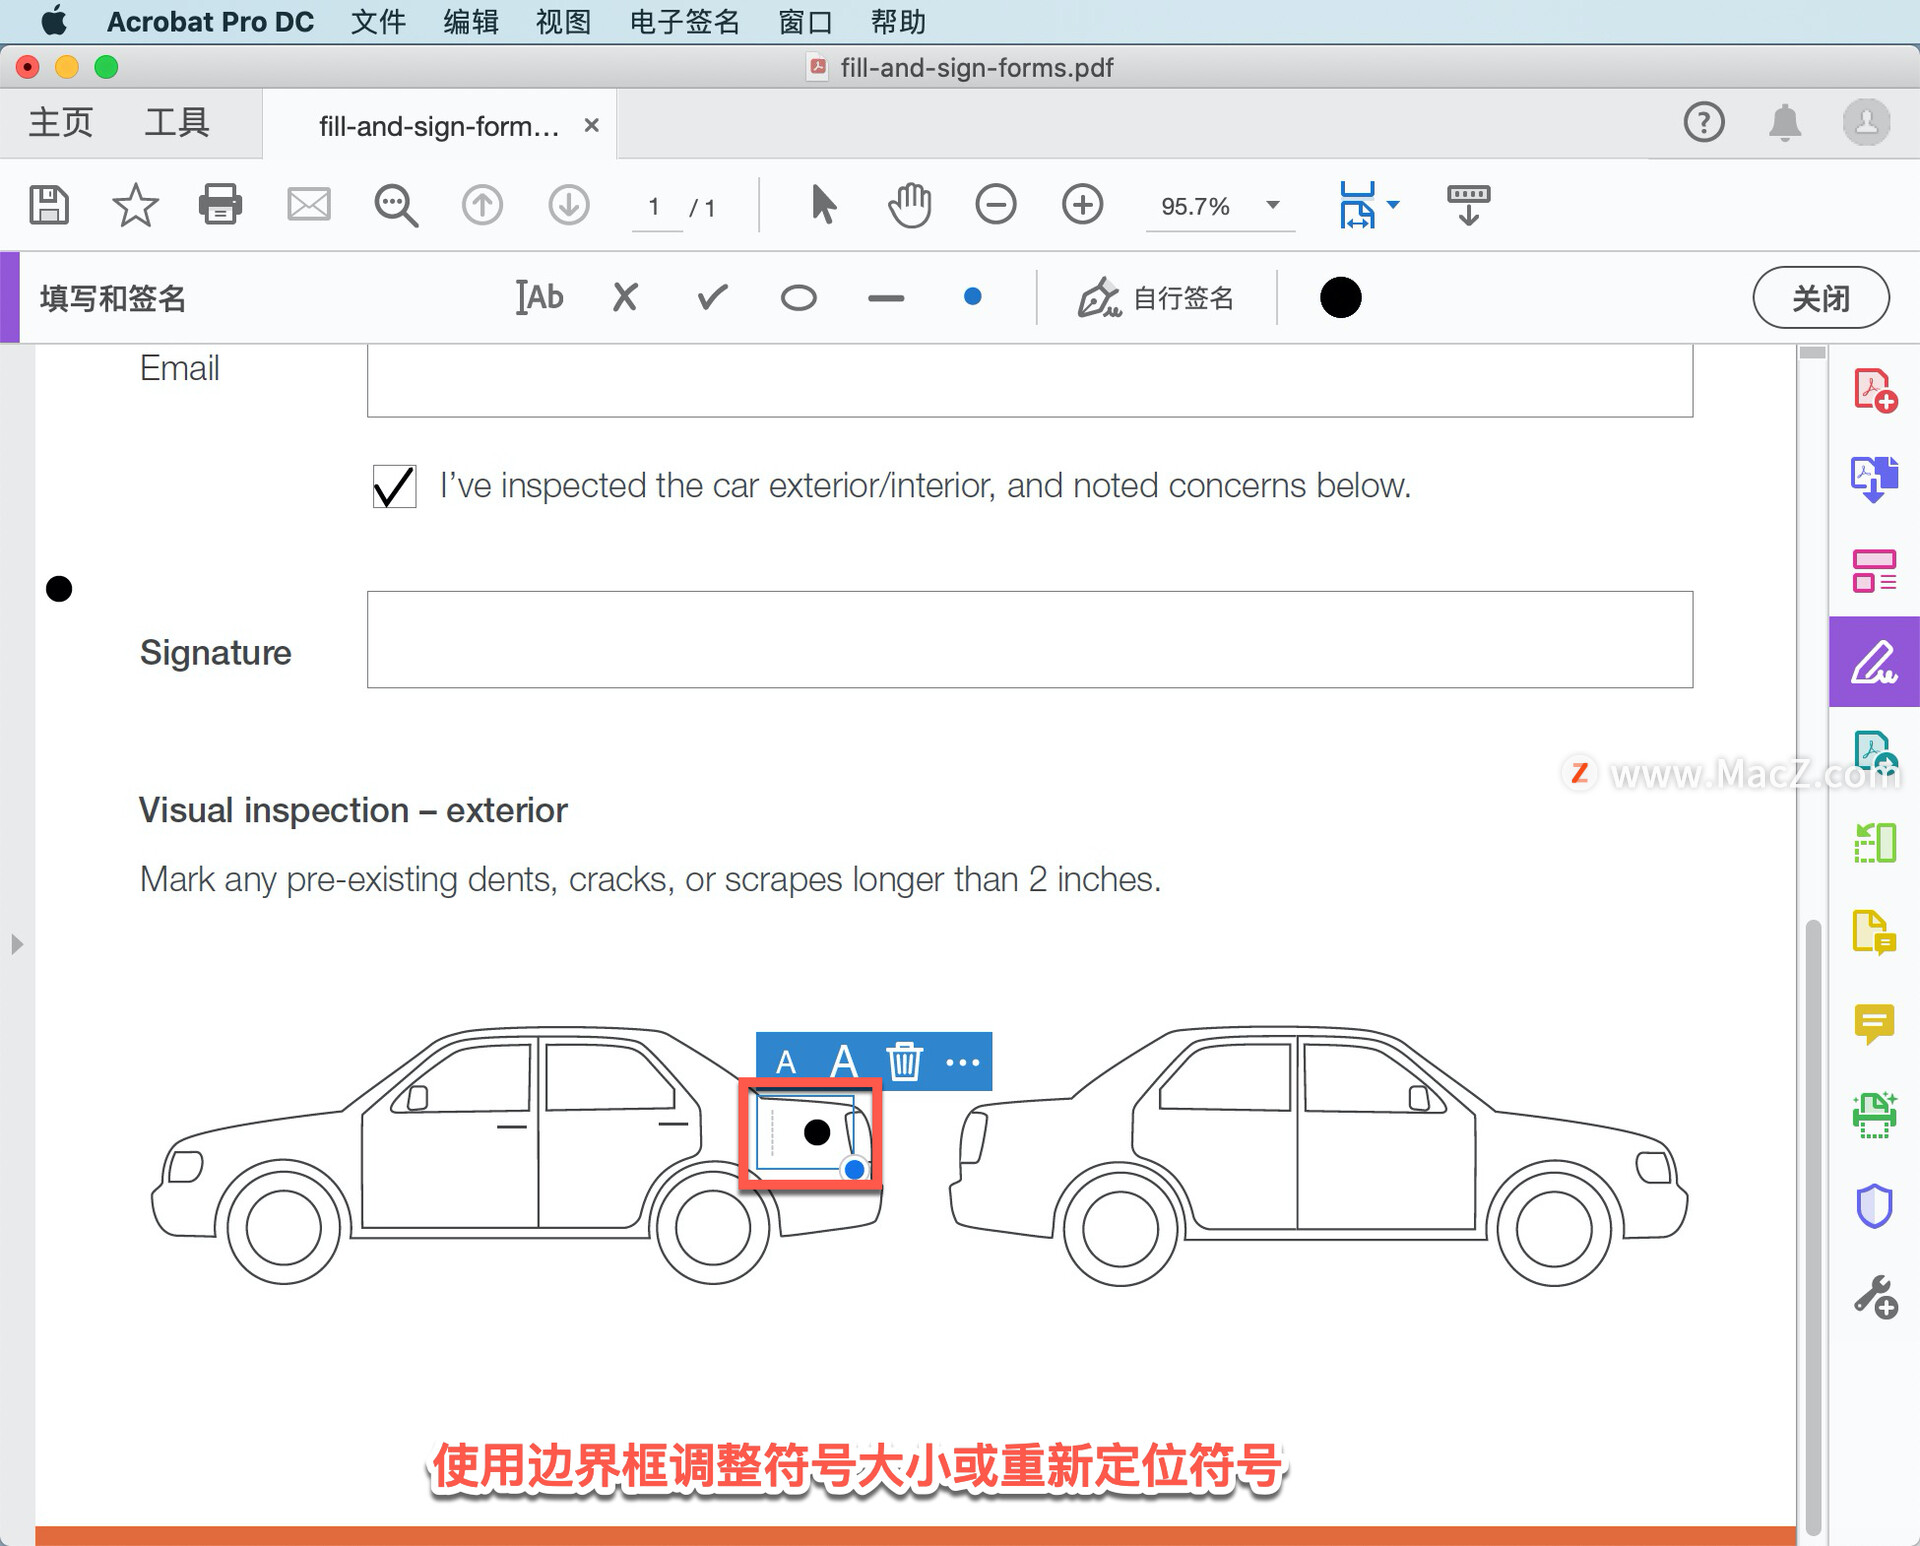This screenshot has width=1920, height=1546.
Task: Open Export PDF sidebar tool
Action: coord(1875,480)
